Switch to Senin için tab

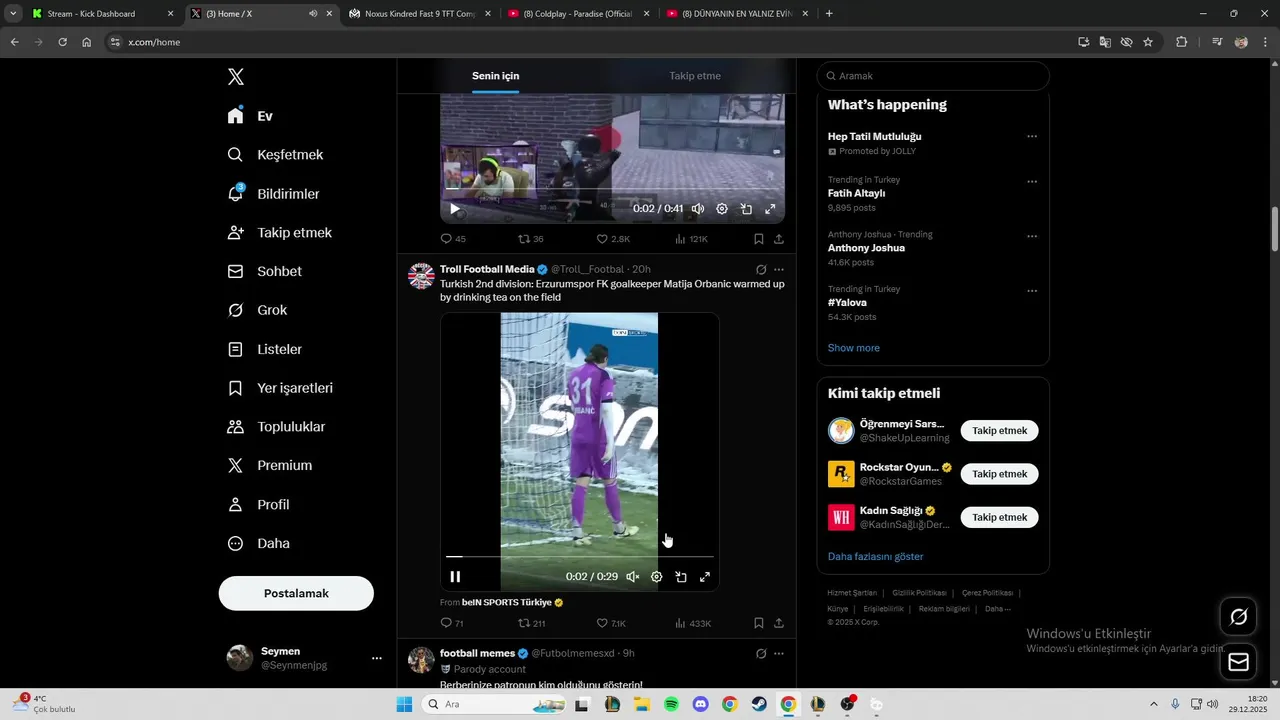pyautogui.click(x=496, y=76)
